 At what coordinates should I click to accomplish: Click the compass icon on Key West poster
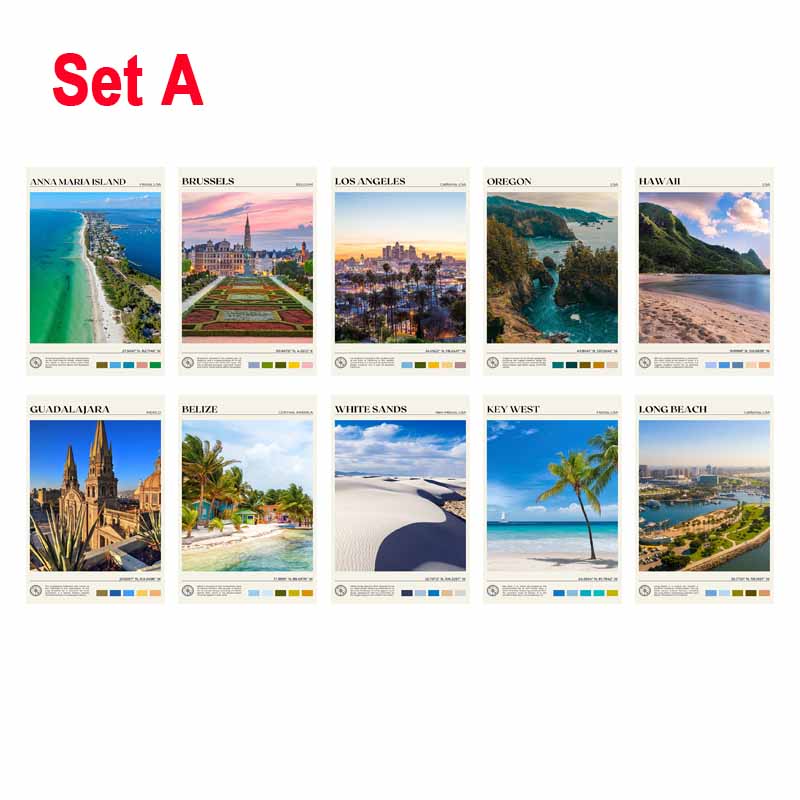tap(493, 591)
